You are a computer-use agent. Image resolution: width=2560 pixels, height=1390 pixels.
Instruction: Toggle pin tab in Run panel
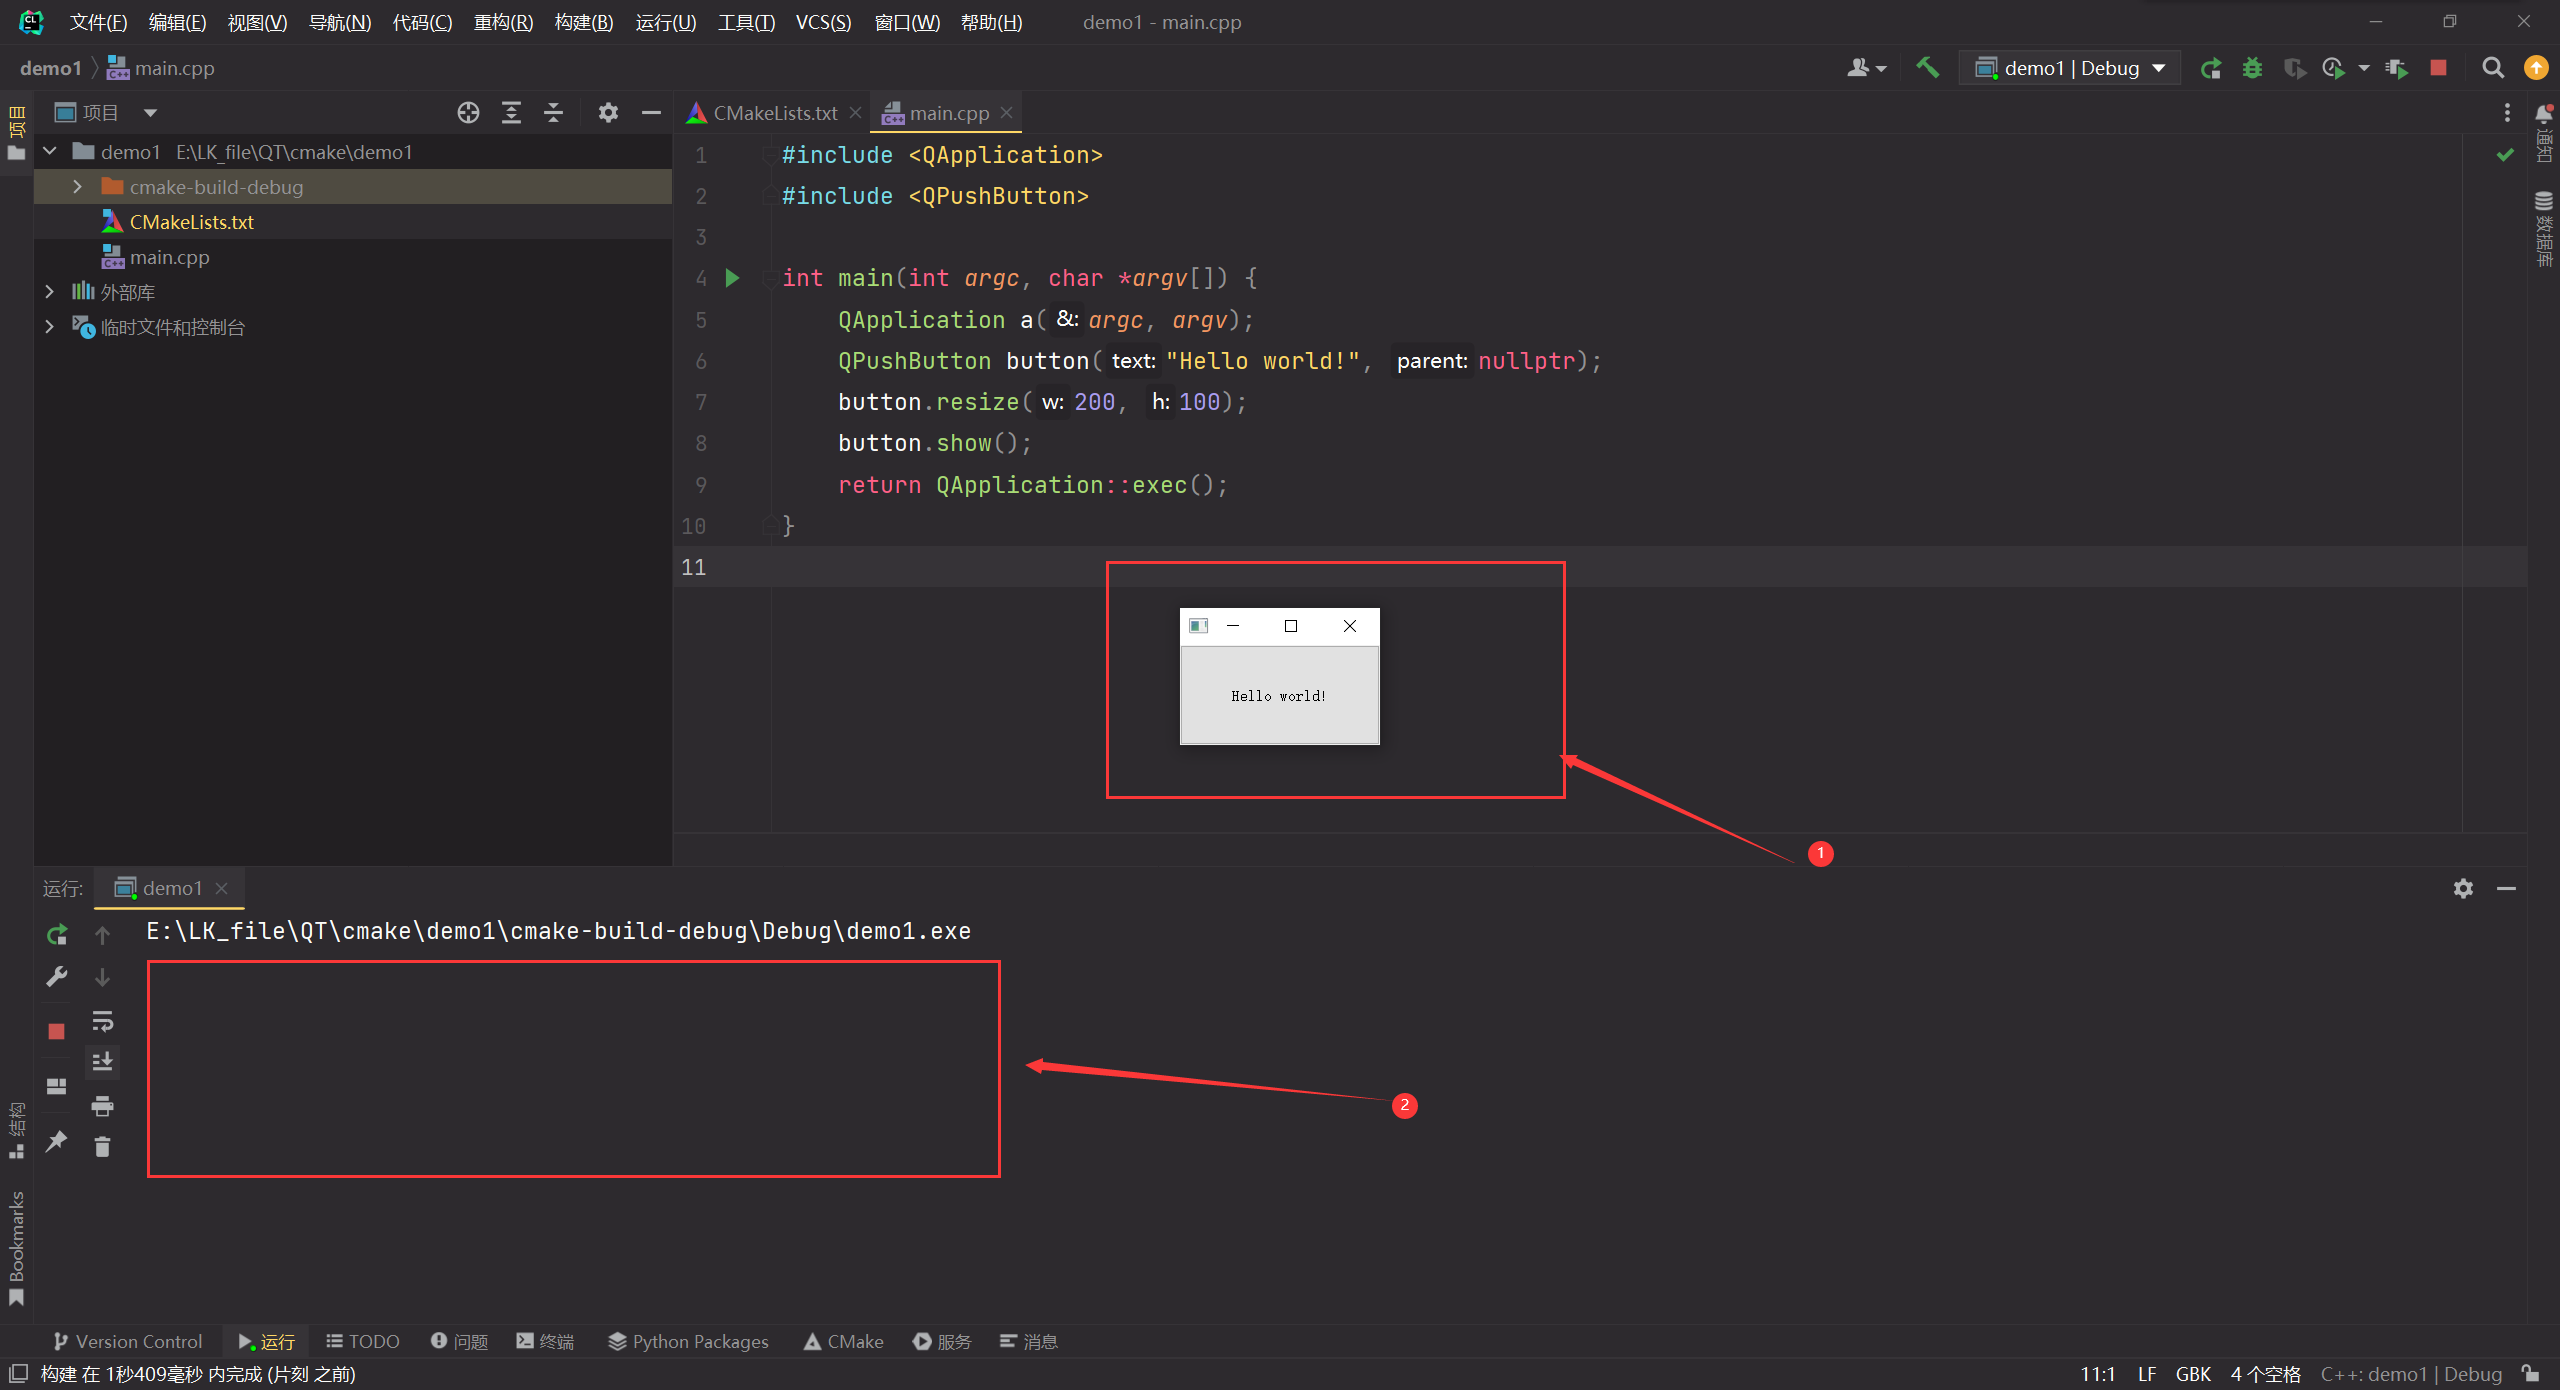[x=57, y=1141]
